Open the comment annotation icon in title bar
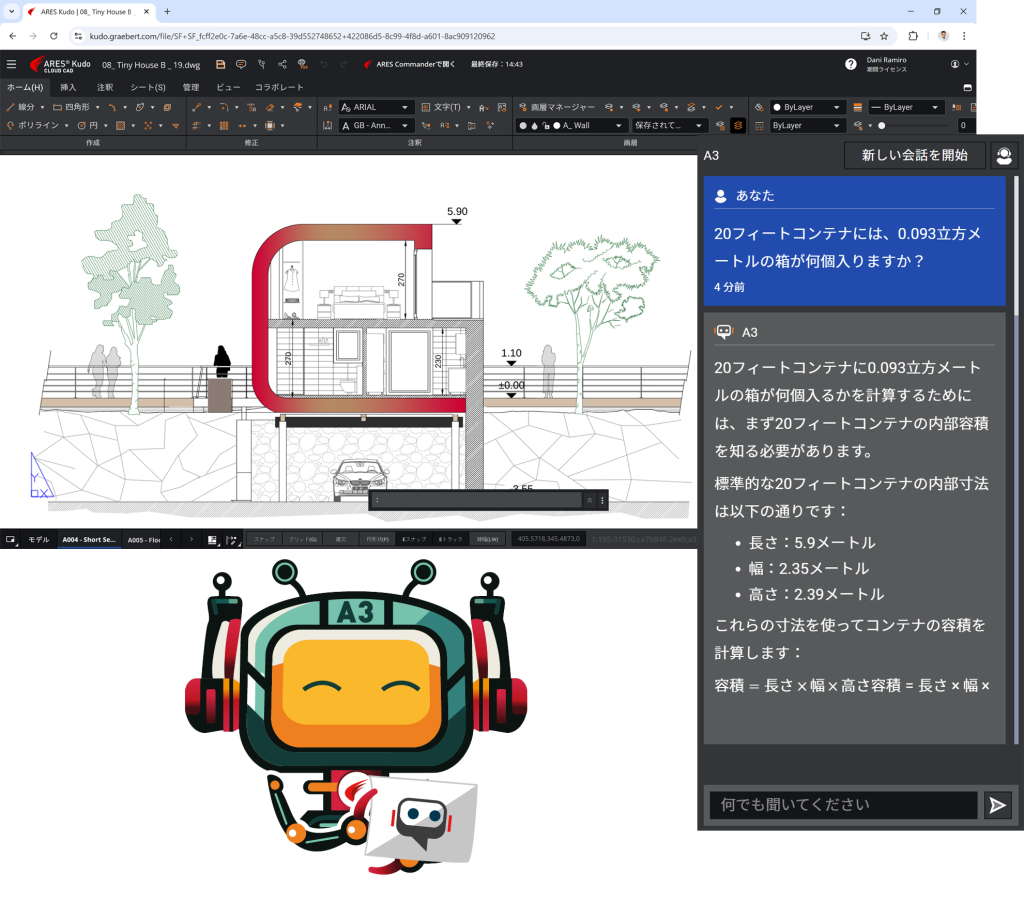The image size is (1024, 902). pos(240,64)
